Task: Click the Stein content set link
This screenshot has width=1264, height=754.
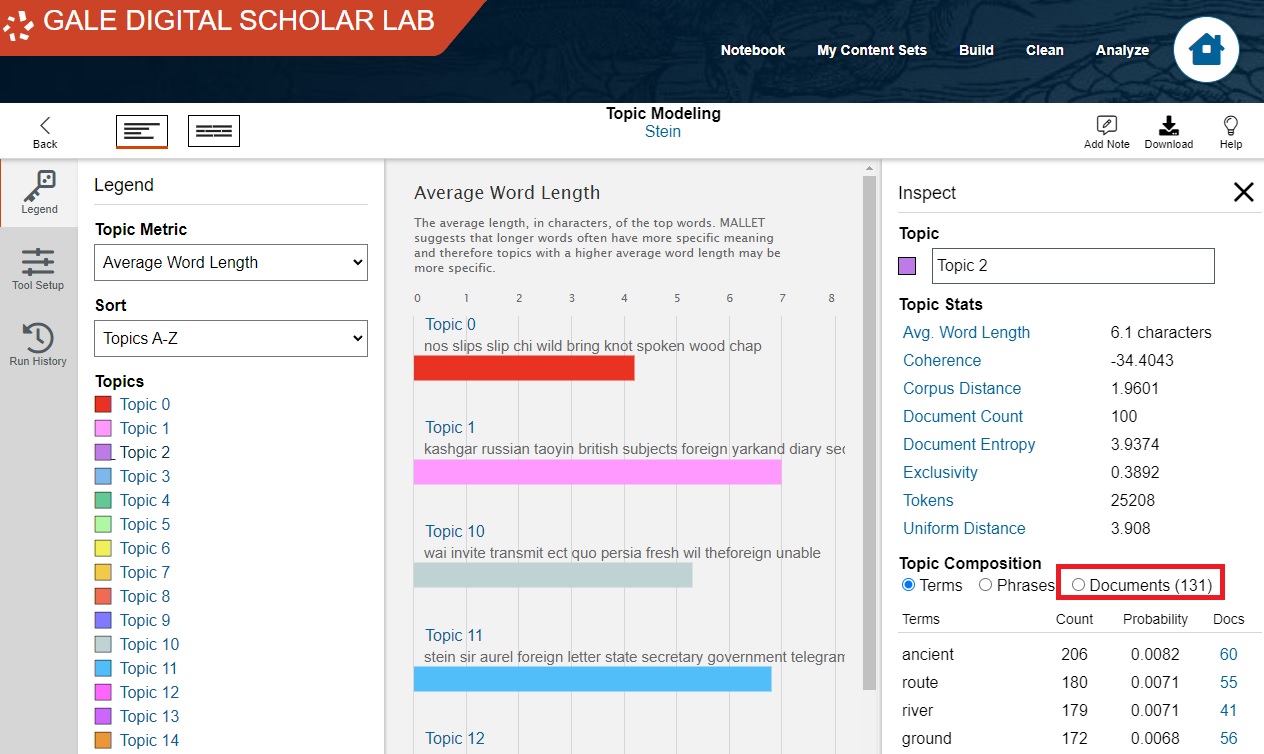Action: (x=663, y=131)
